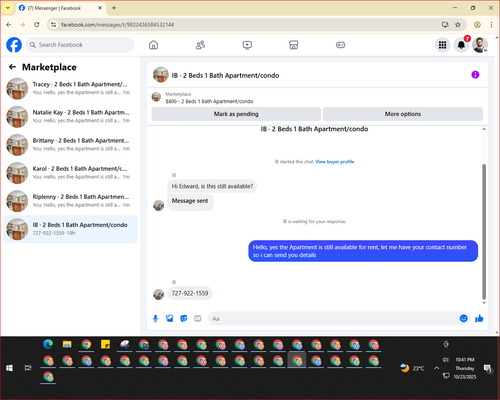Click the chat vertical scrollbar

coord(484,232)
